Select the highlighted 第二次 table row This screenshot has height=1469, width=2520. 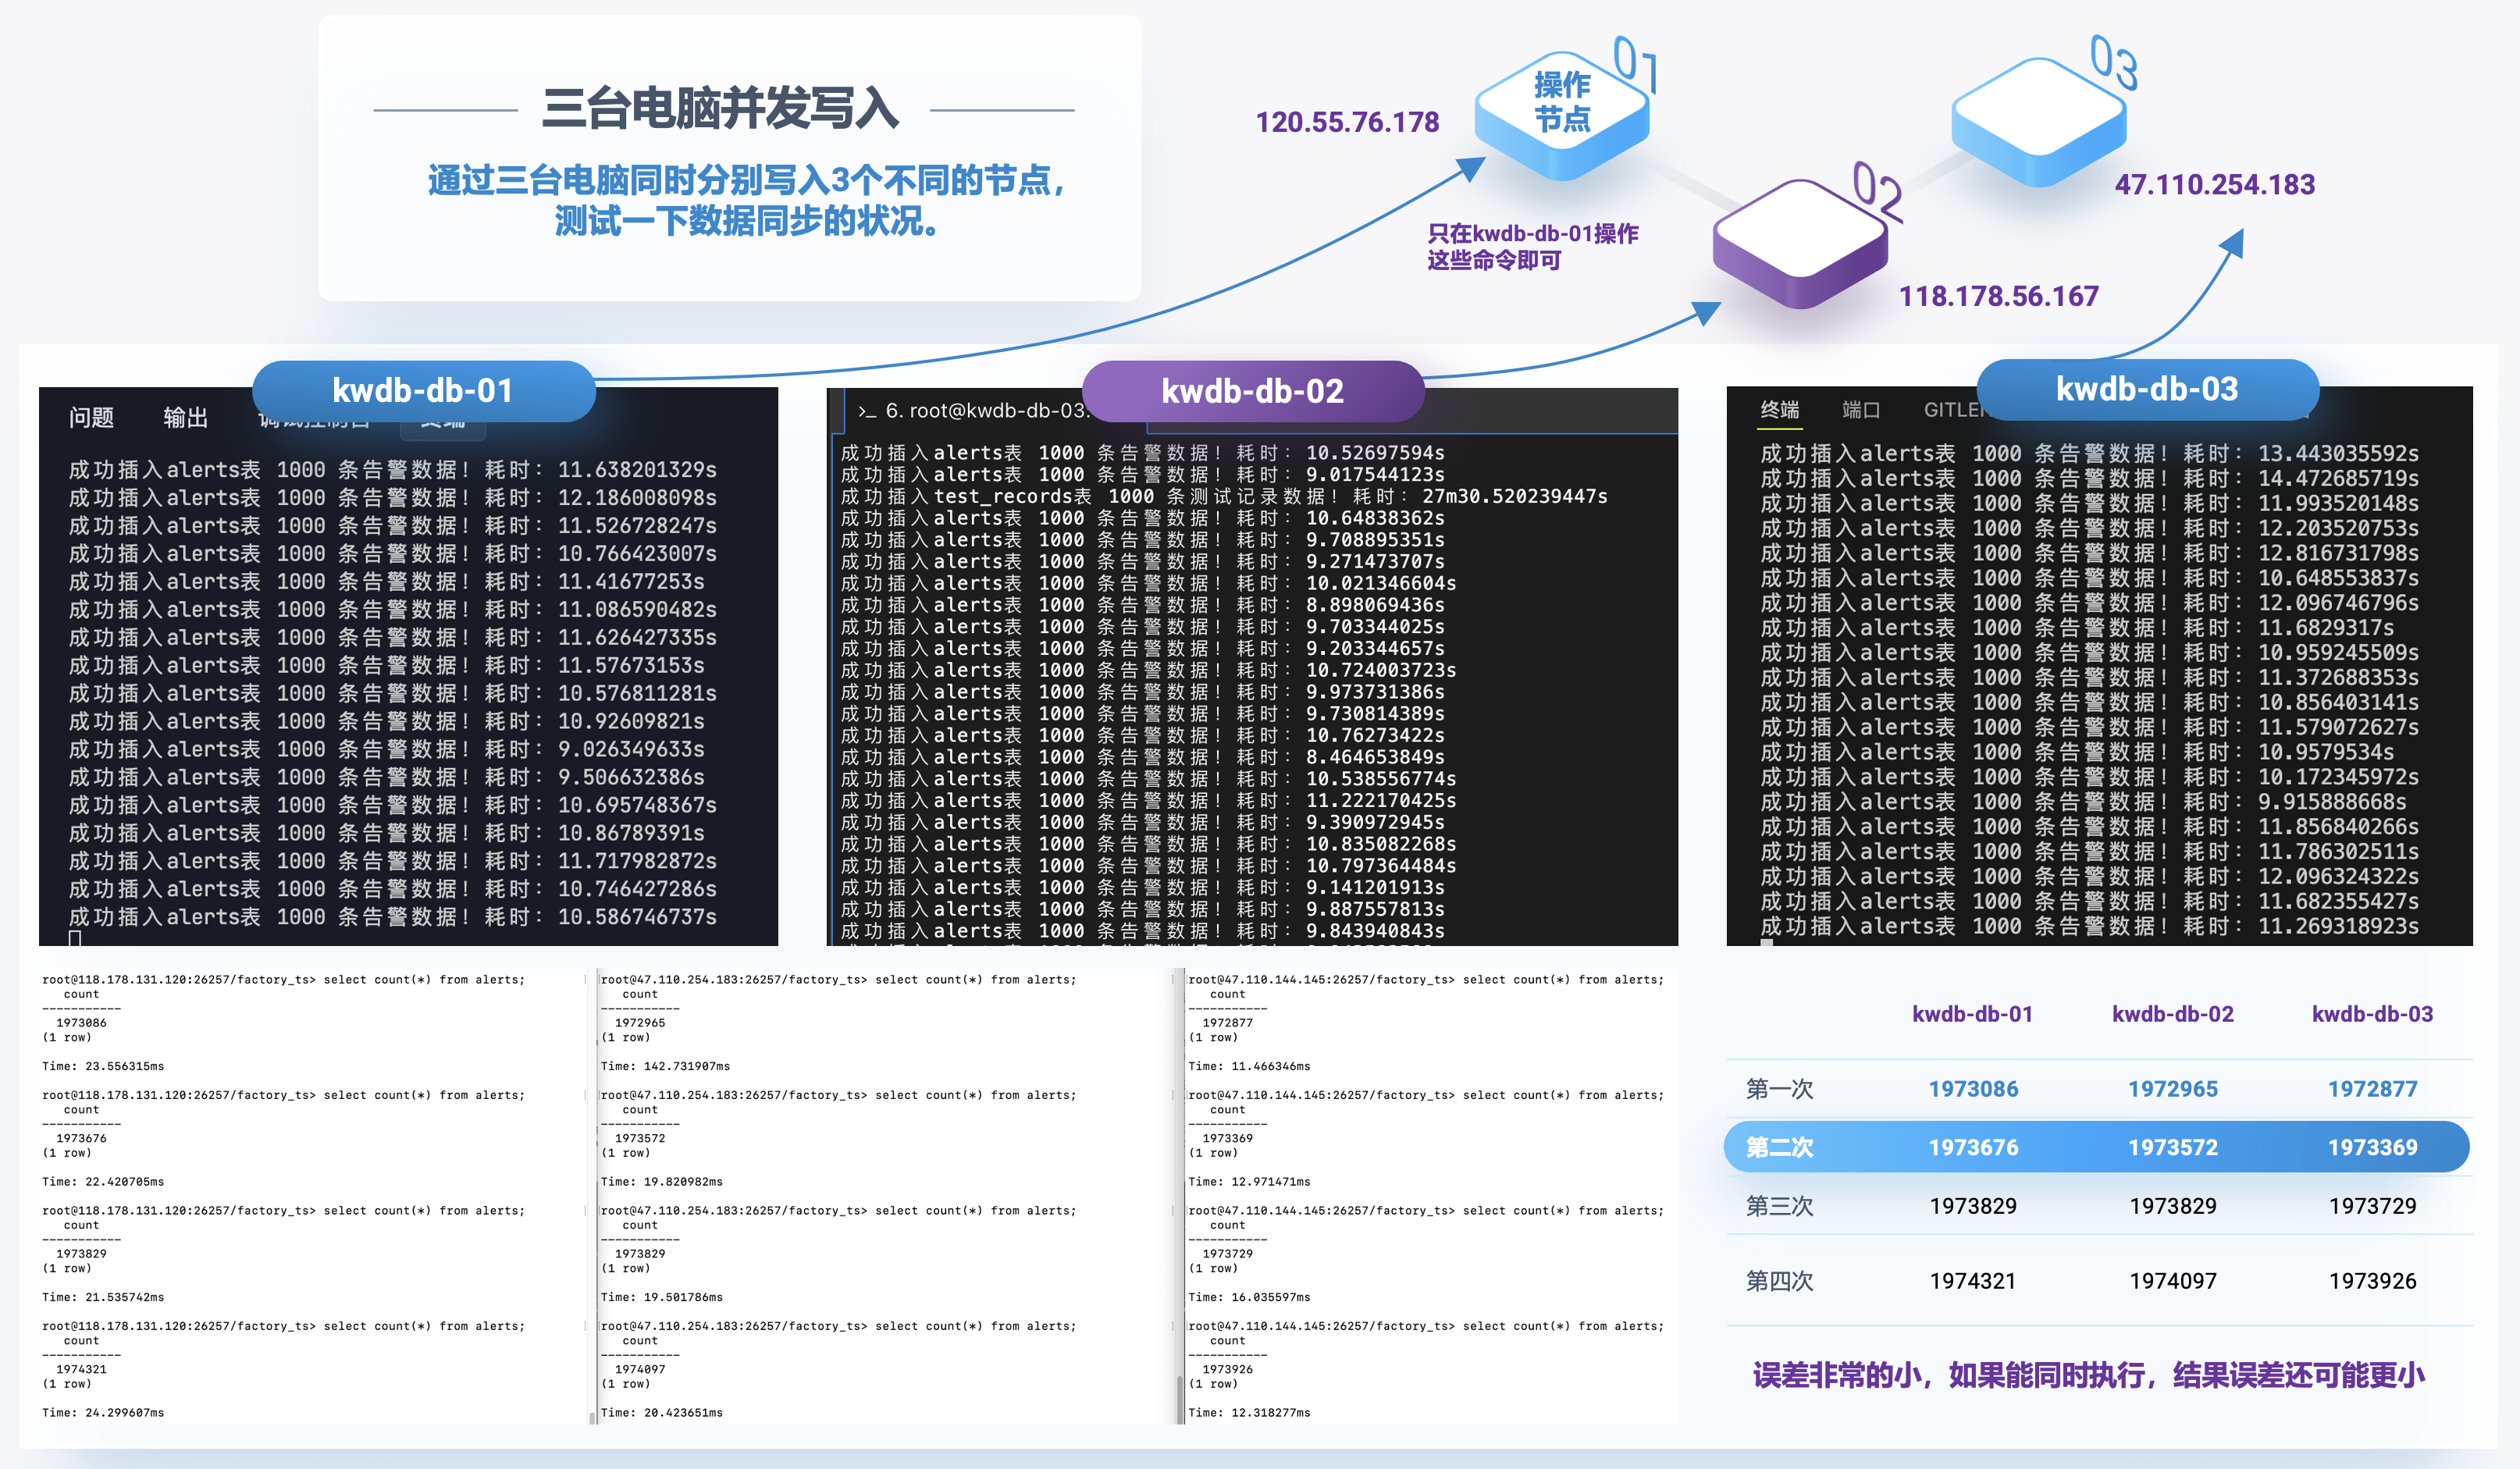click(x=2096, y=1147)
